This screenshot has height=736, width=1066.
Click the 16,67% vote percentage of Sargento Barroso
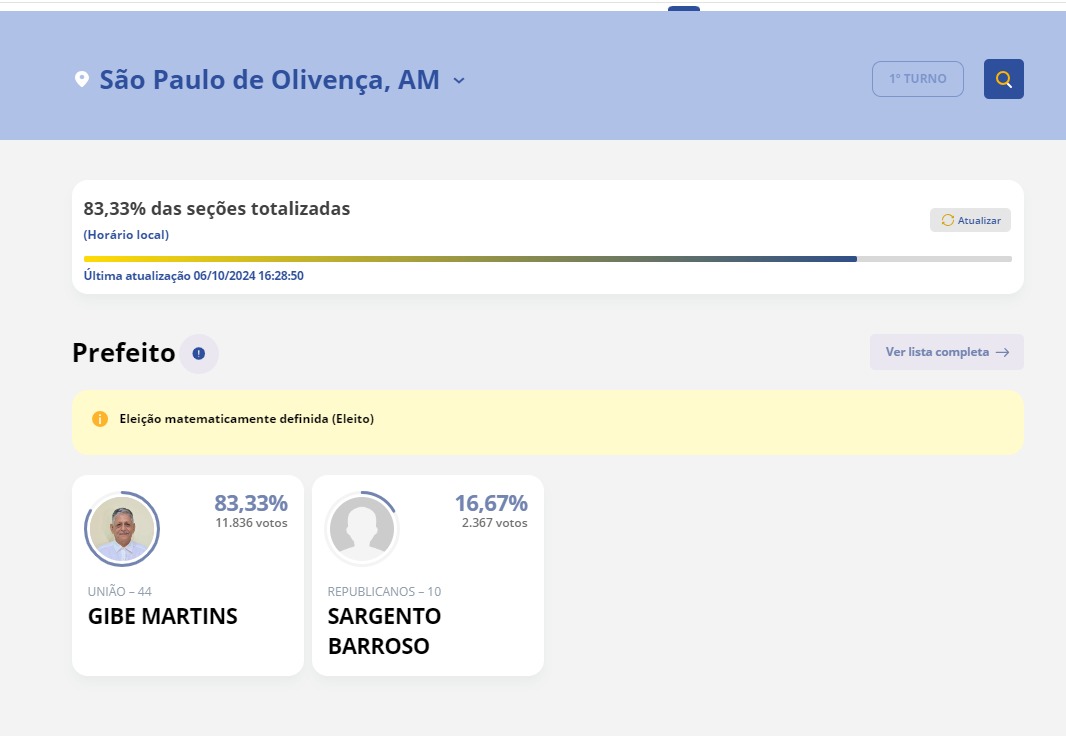coord(491,503)
